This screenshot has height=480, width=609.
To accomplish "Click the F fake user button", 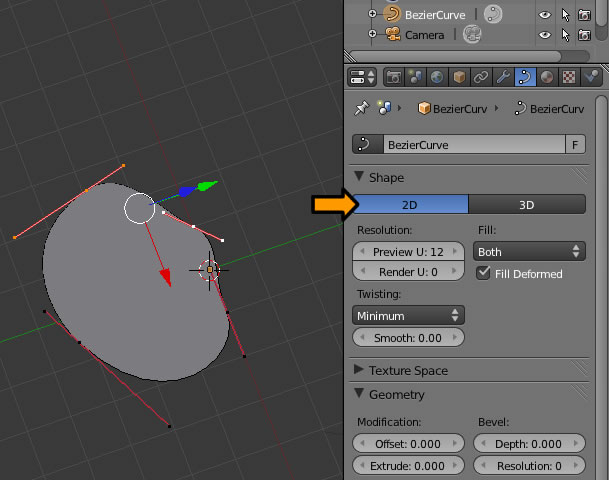I will click(575, 145).
